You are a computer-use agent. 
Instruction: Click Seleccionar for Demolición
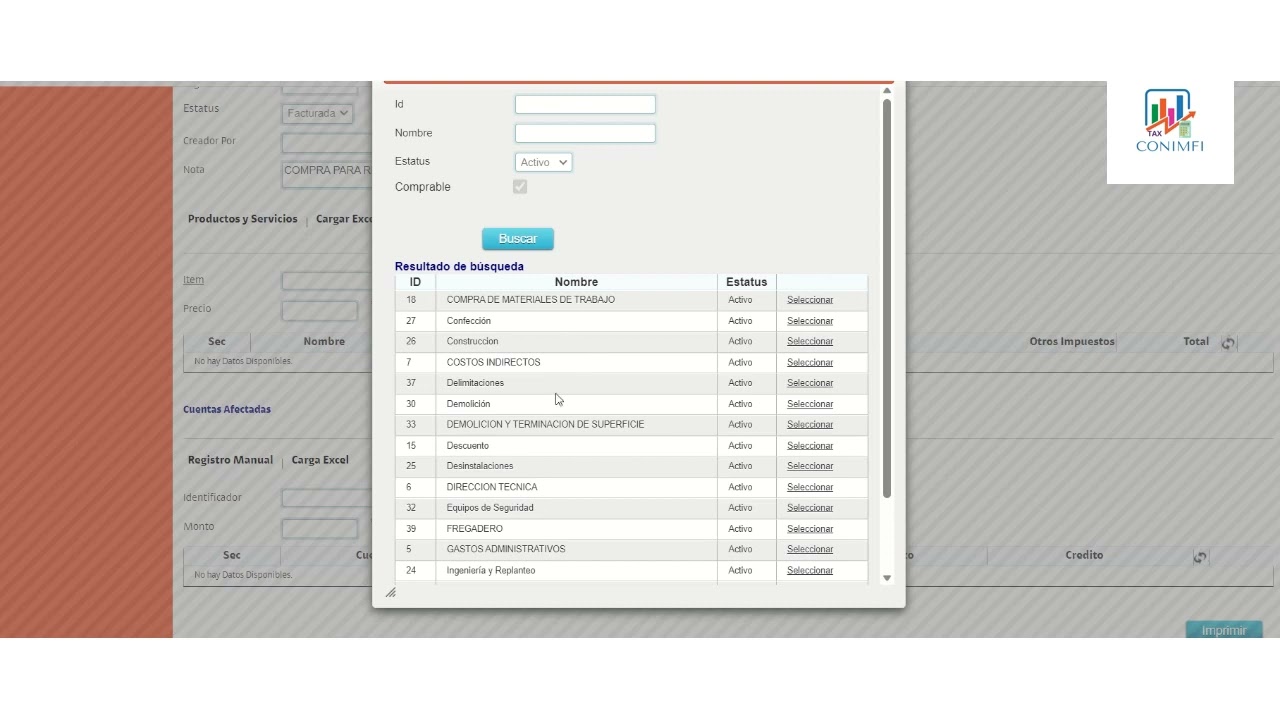(810, 404)
